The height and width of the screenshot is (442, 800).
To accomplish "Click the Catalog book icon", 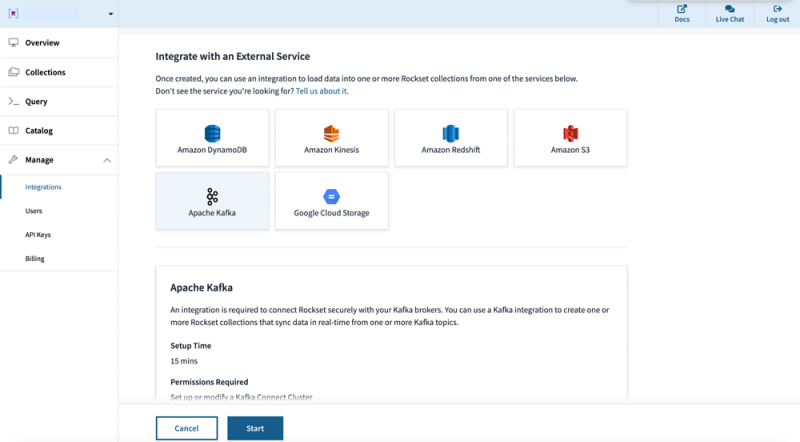I will pyautogui.click(x=14, y=131).
